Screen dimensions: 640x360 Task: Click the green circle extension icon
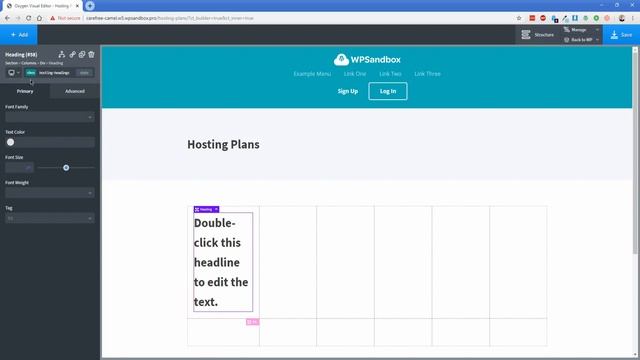pyautogui.click(x=596, y=18)
